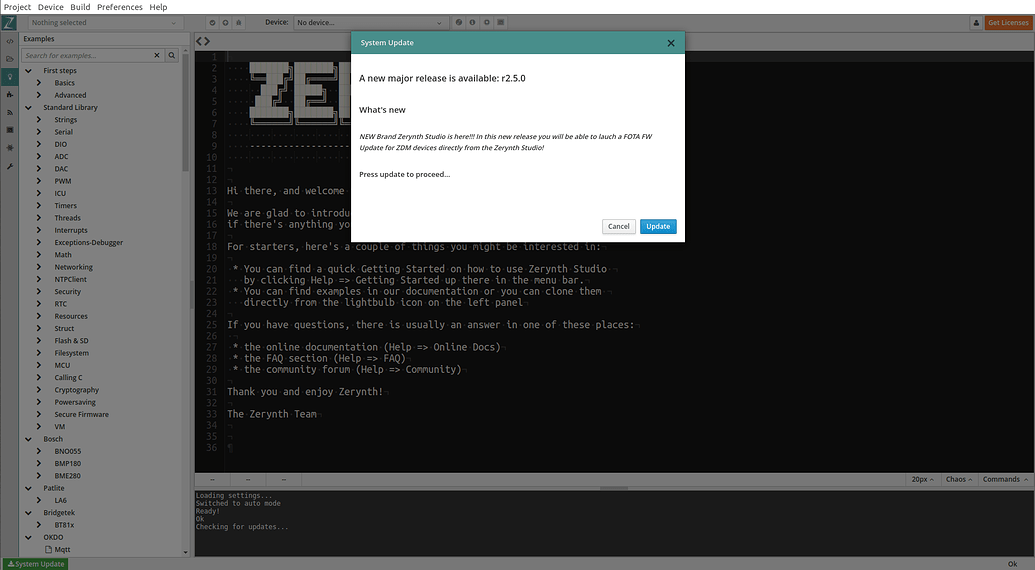Select the Cryptography tree item
Screen dimensions: 1035x570
point(77,390)
